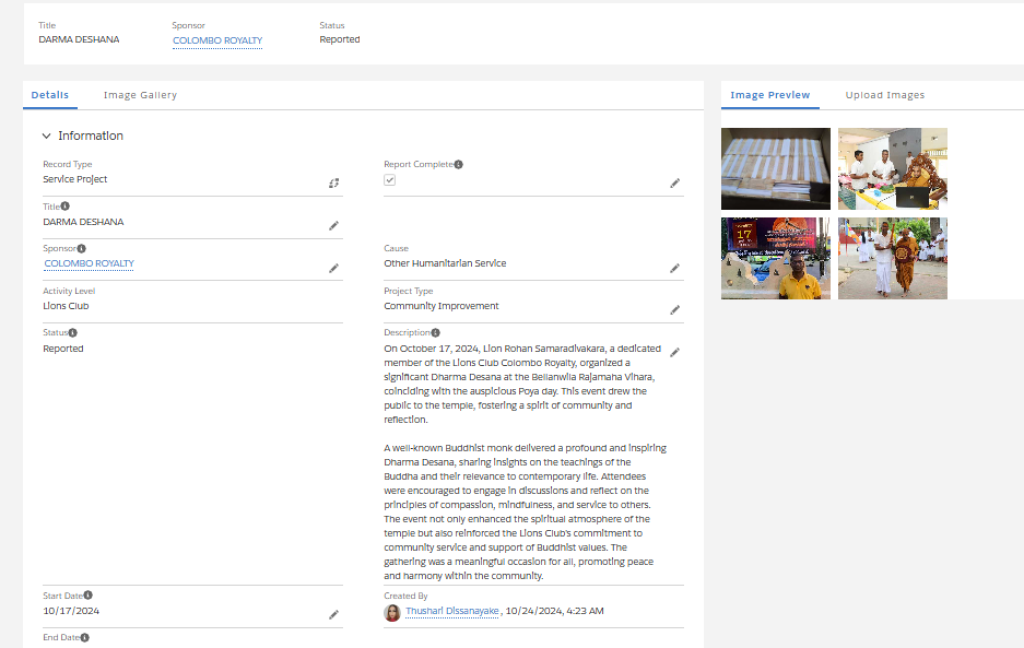Edit the Project Type pencil icon
The height and width of the screenshot is (648, 1024).
675,310
